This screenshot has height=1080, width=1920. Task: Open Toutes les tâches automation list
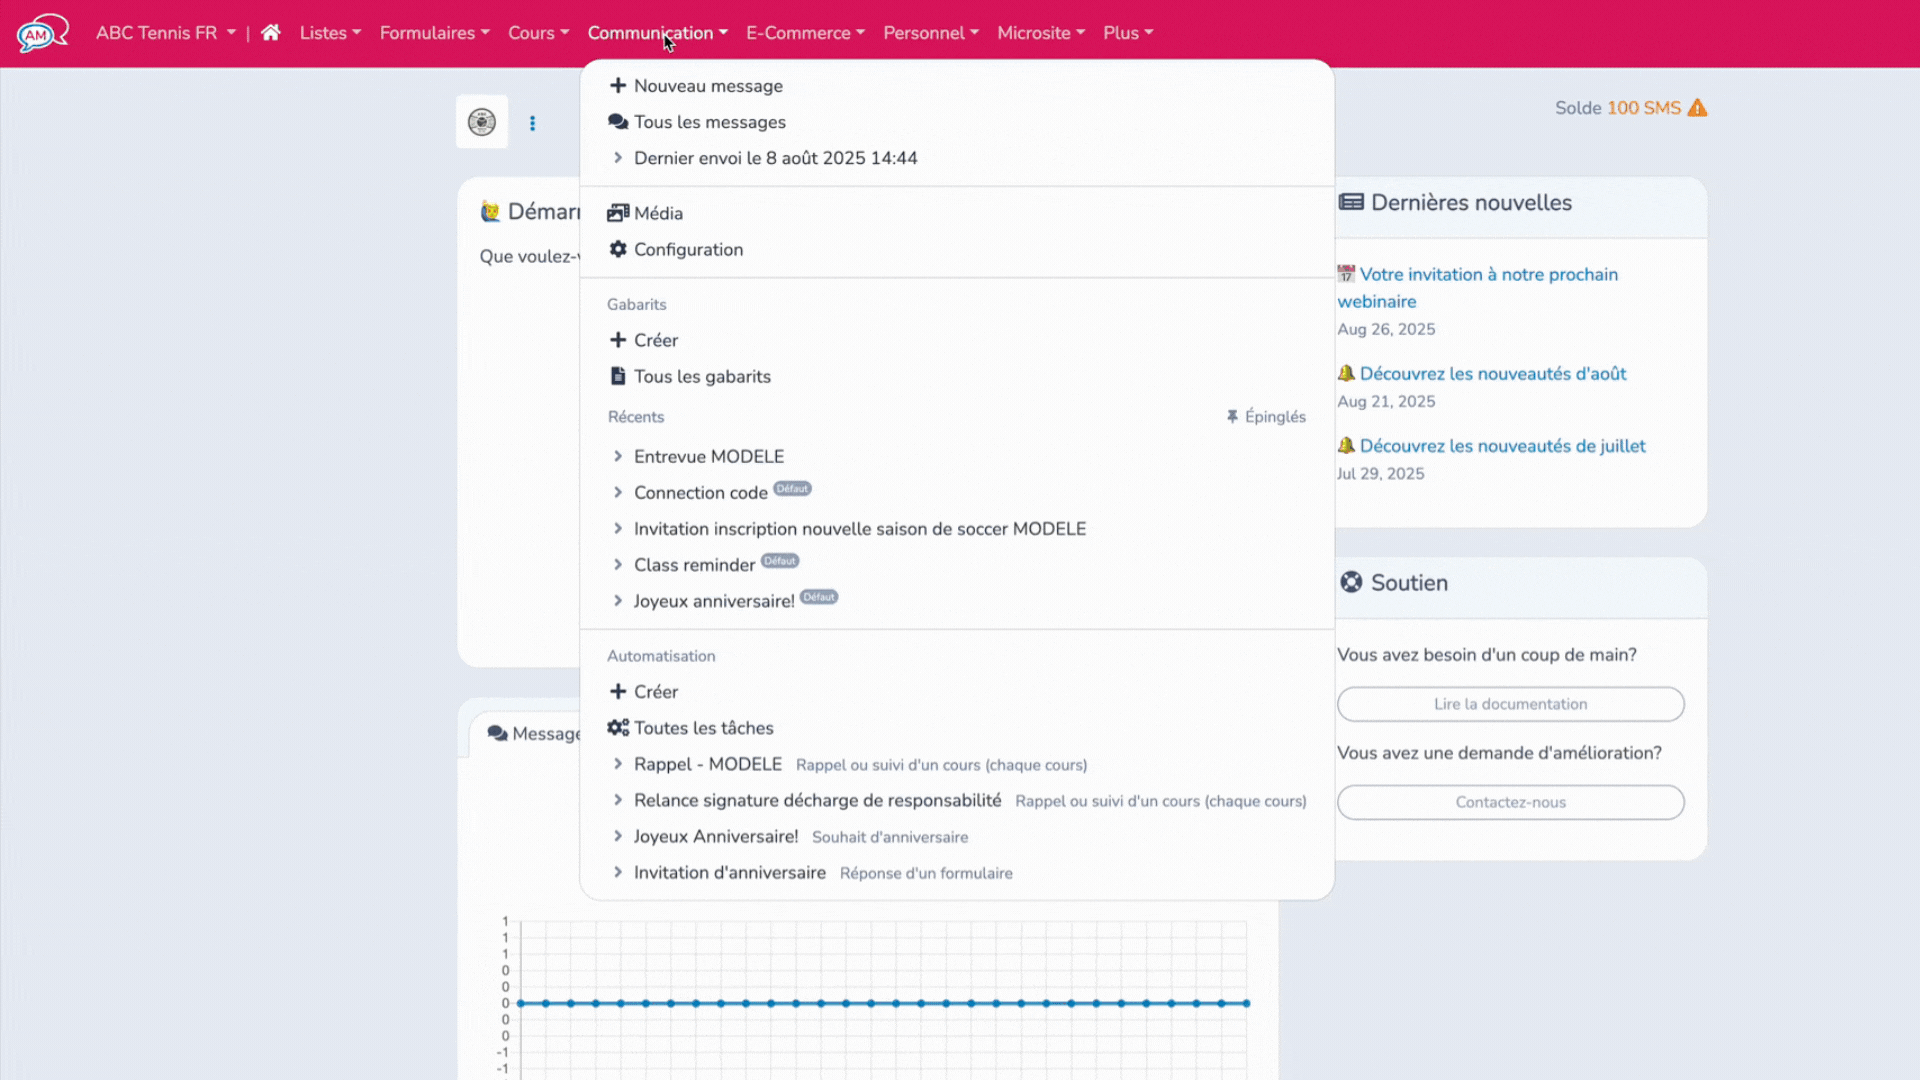[703, 728]
